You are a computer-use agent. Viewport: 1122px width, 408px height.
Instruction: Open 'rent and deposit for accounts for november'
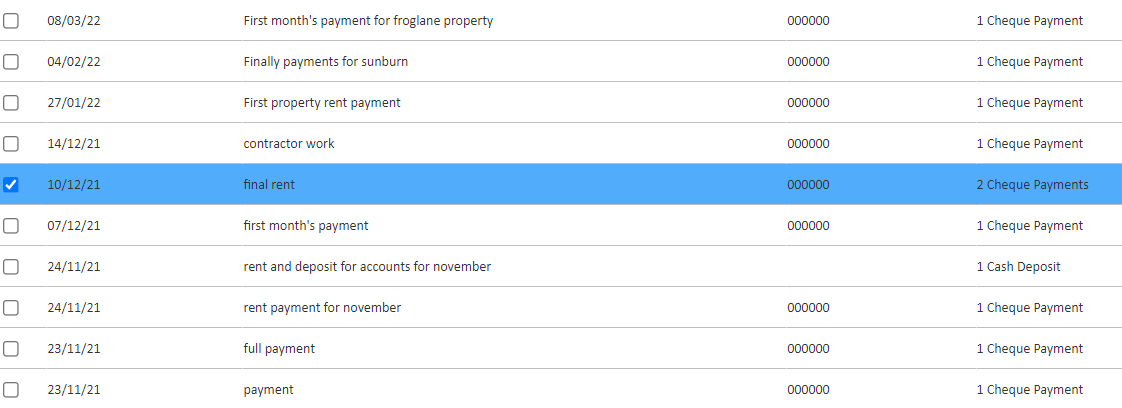(x=367, y=267)
